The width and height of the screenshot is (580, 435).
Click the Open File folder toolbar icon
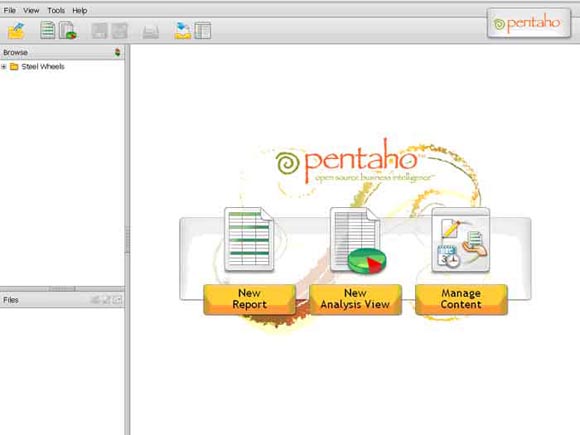click(16, 31)
